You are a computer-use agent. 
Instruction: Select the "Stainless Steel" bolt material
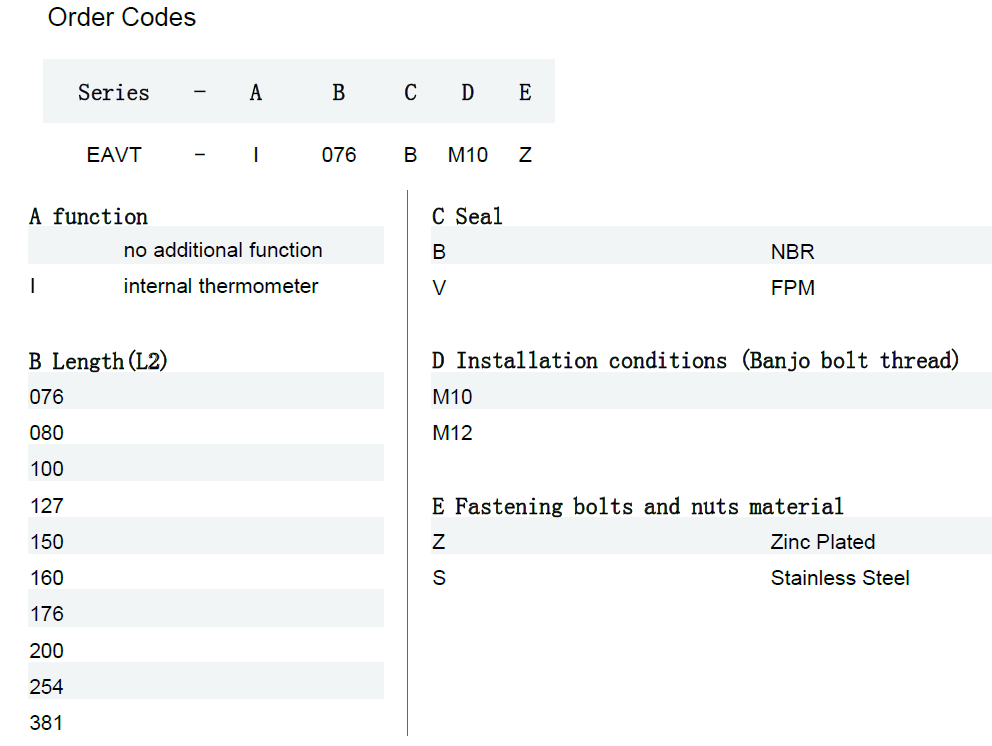pyautogui.click(x=839, y=578)
